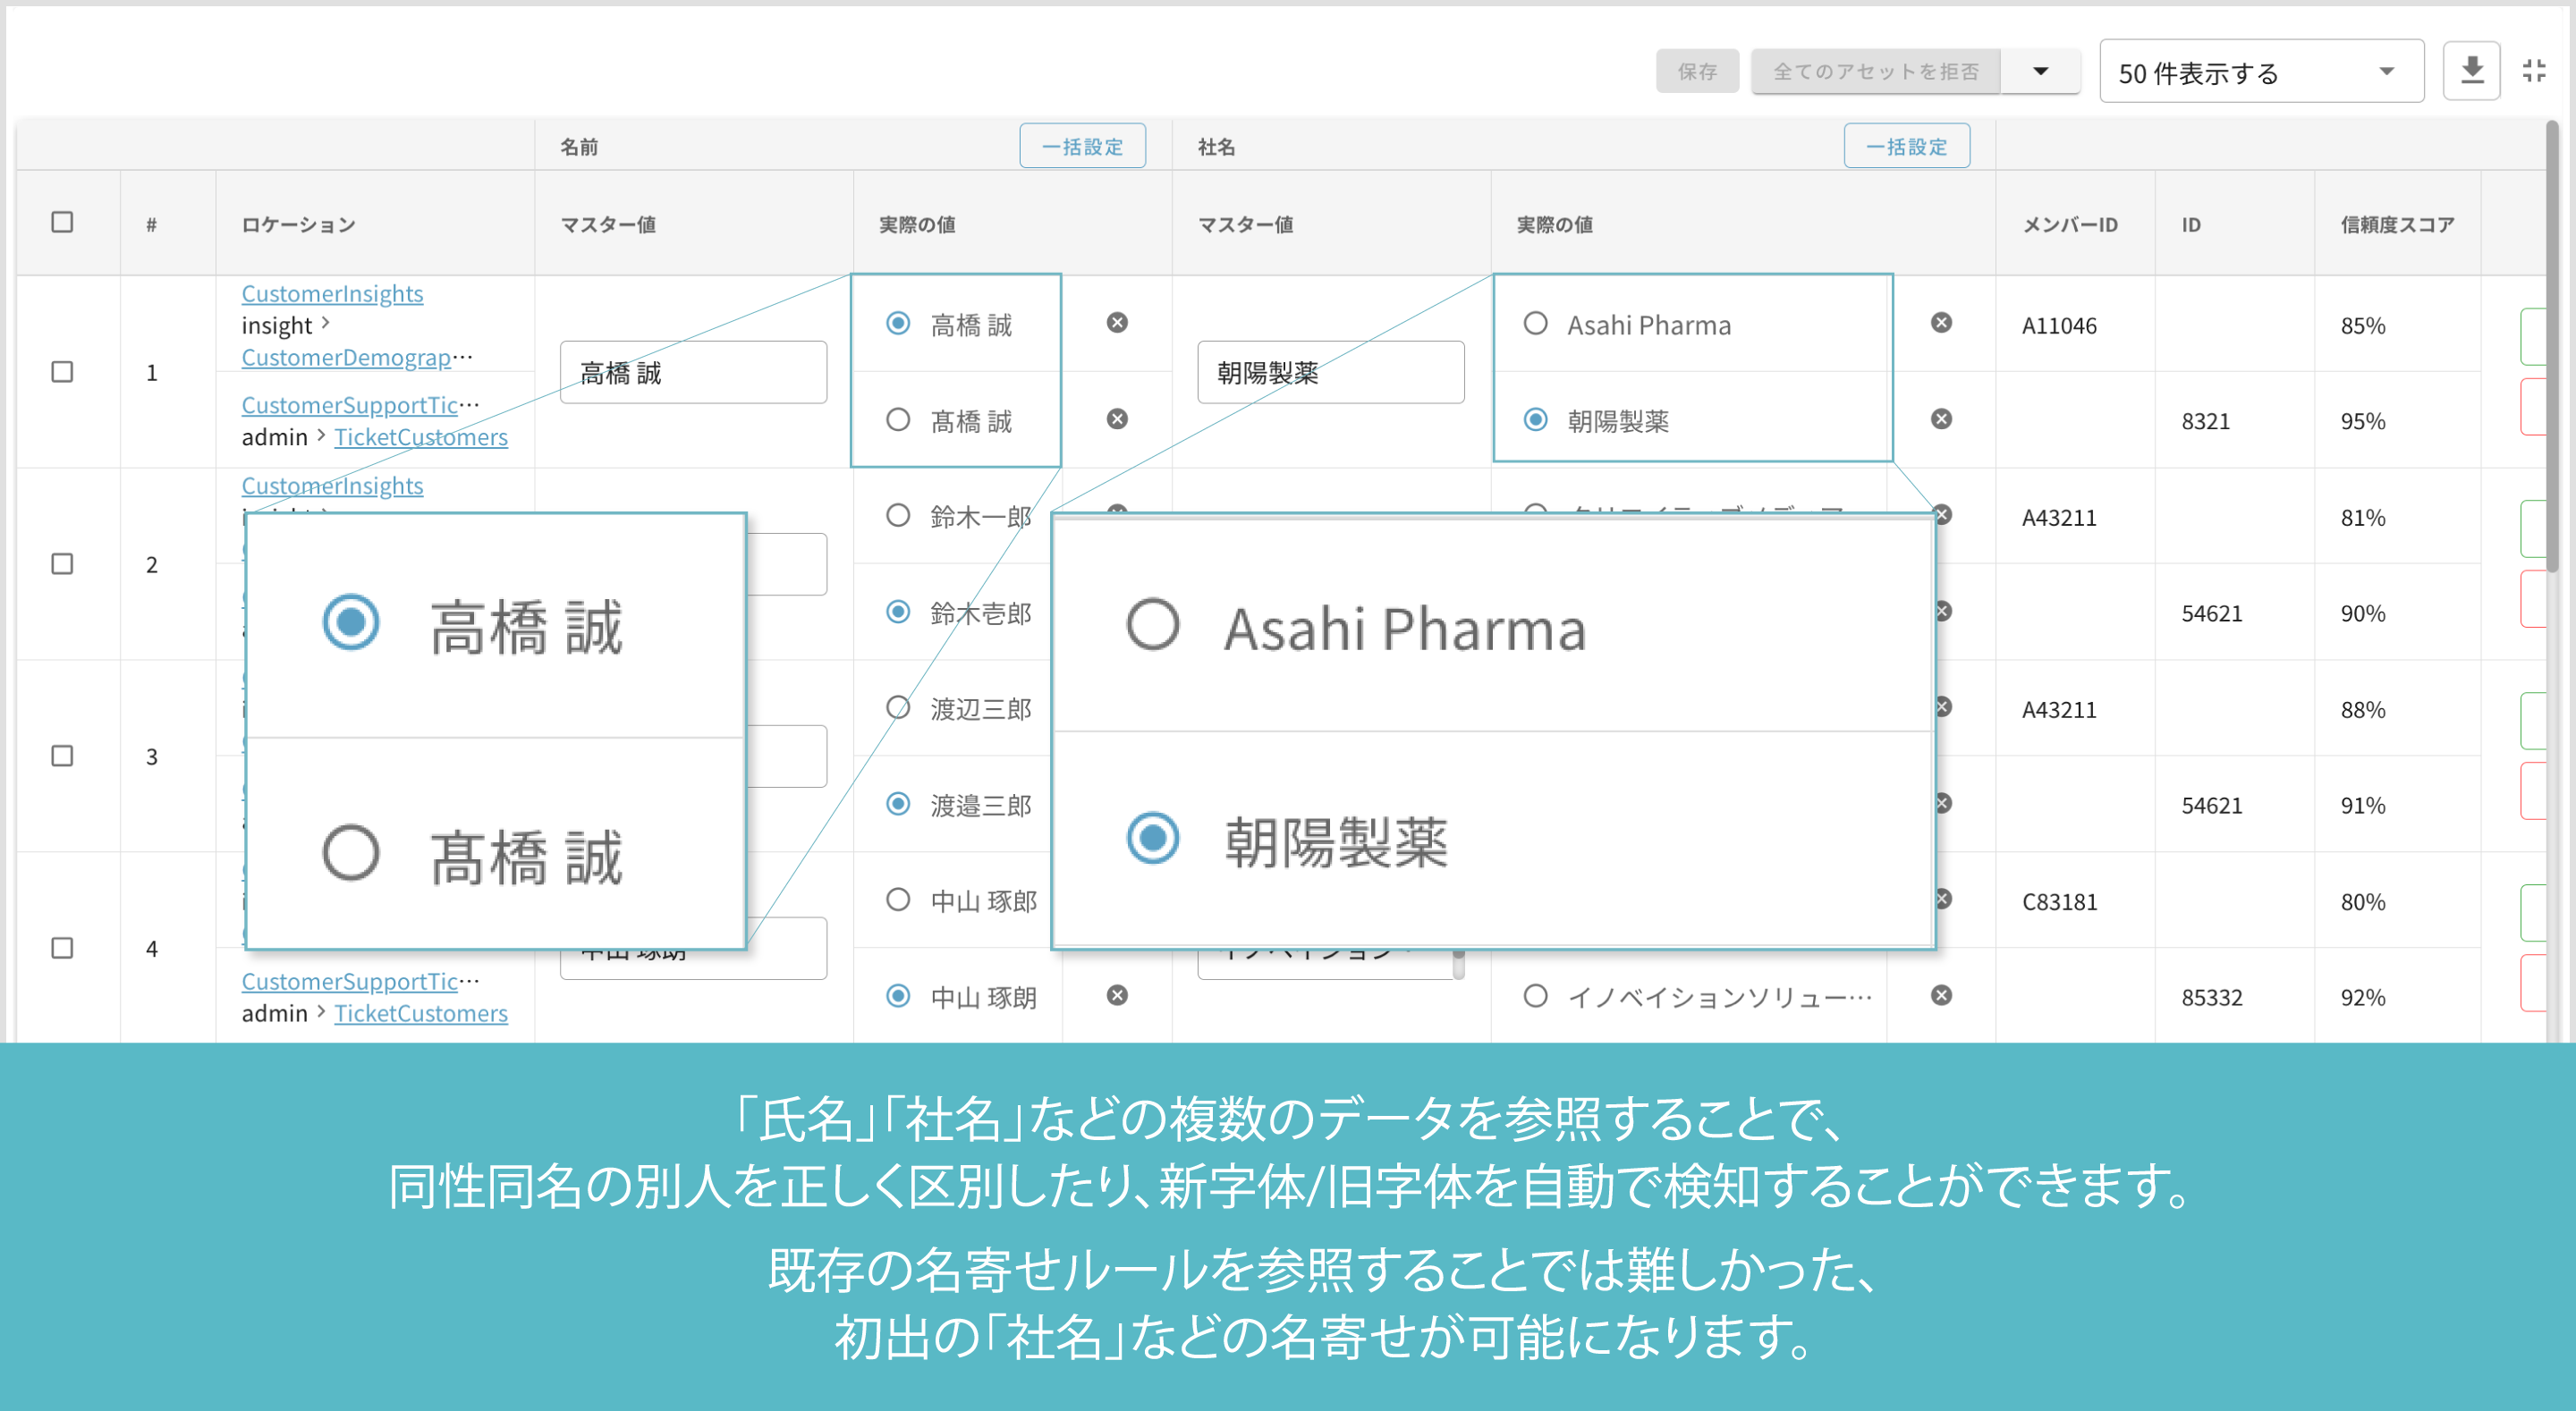Screen dimensions: 2576x1411
Task: Click the 保存 save button
Action: pyautogui.click(x=1697, y=70)
